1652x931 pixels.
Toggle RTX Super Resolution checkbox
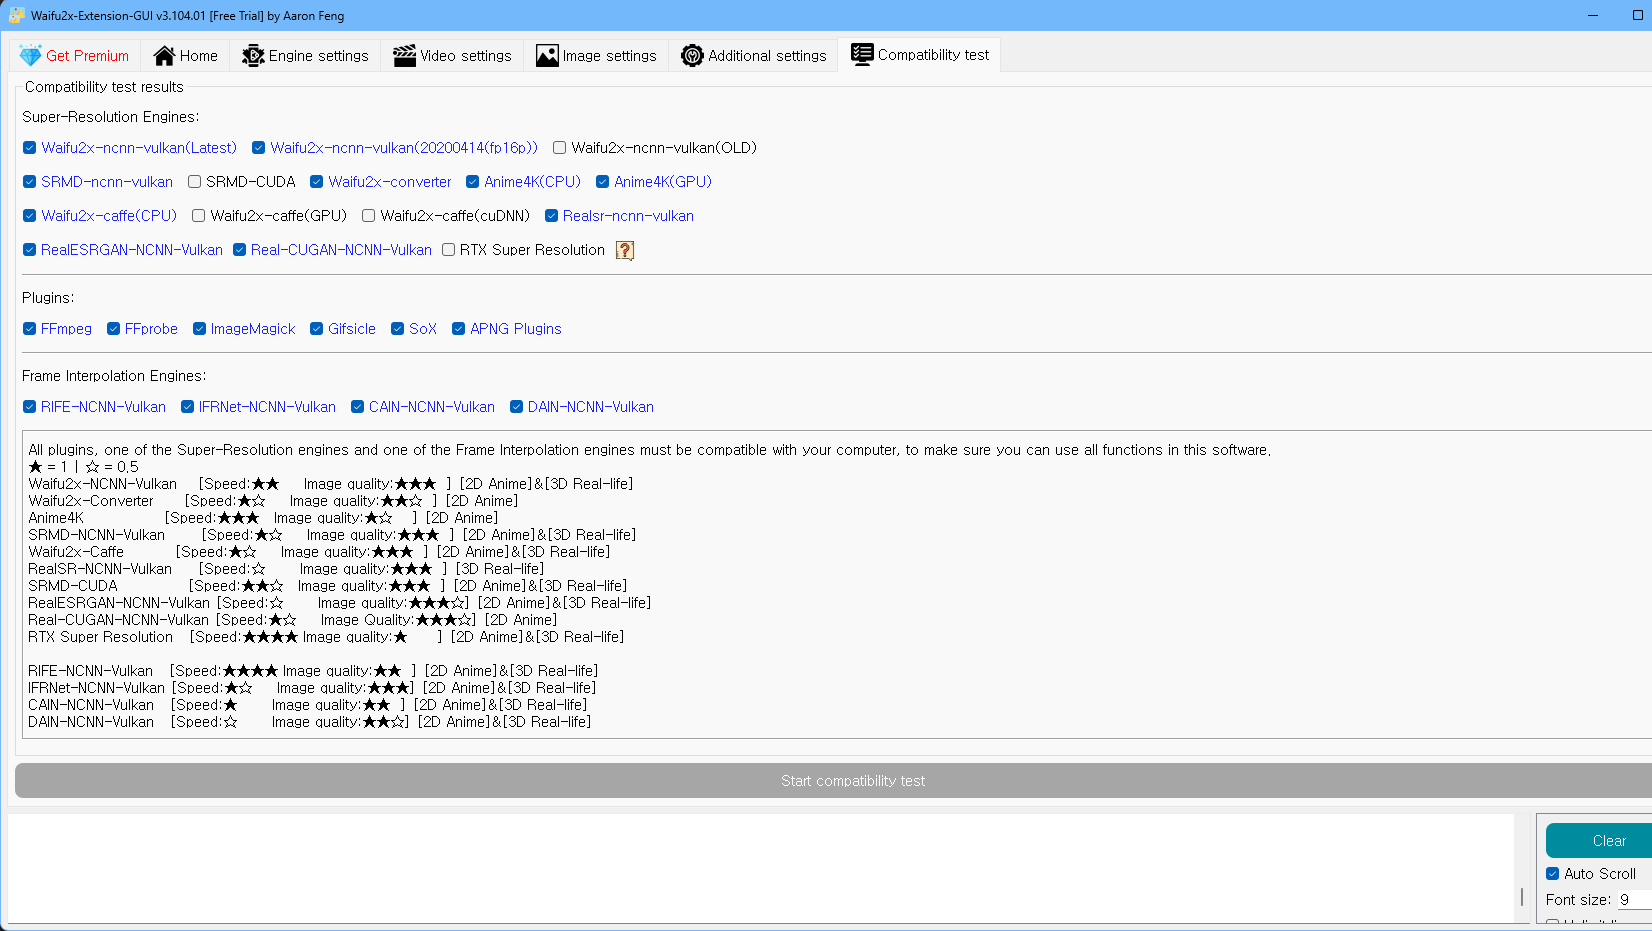(448, 250)
